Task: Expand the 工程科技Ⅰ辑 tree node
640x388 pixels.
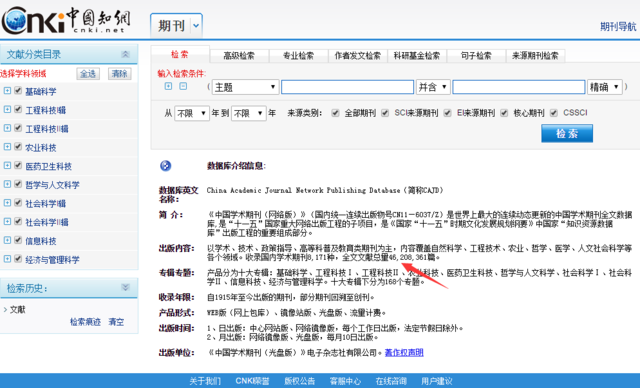Action: coord(7,109)
